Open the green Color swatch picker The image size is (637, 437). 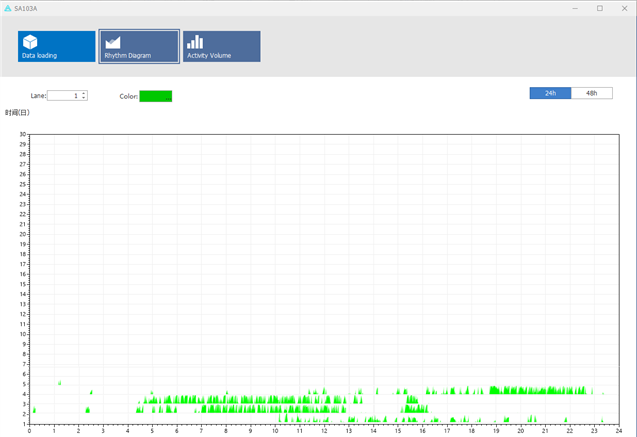pos(155,96)
